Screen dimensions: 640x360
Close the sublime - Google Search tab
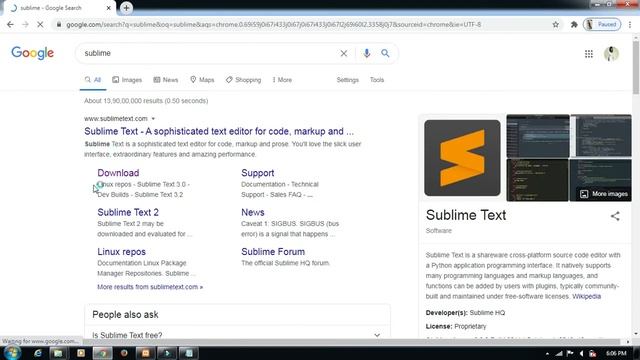109,8
